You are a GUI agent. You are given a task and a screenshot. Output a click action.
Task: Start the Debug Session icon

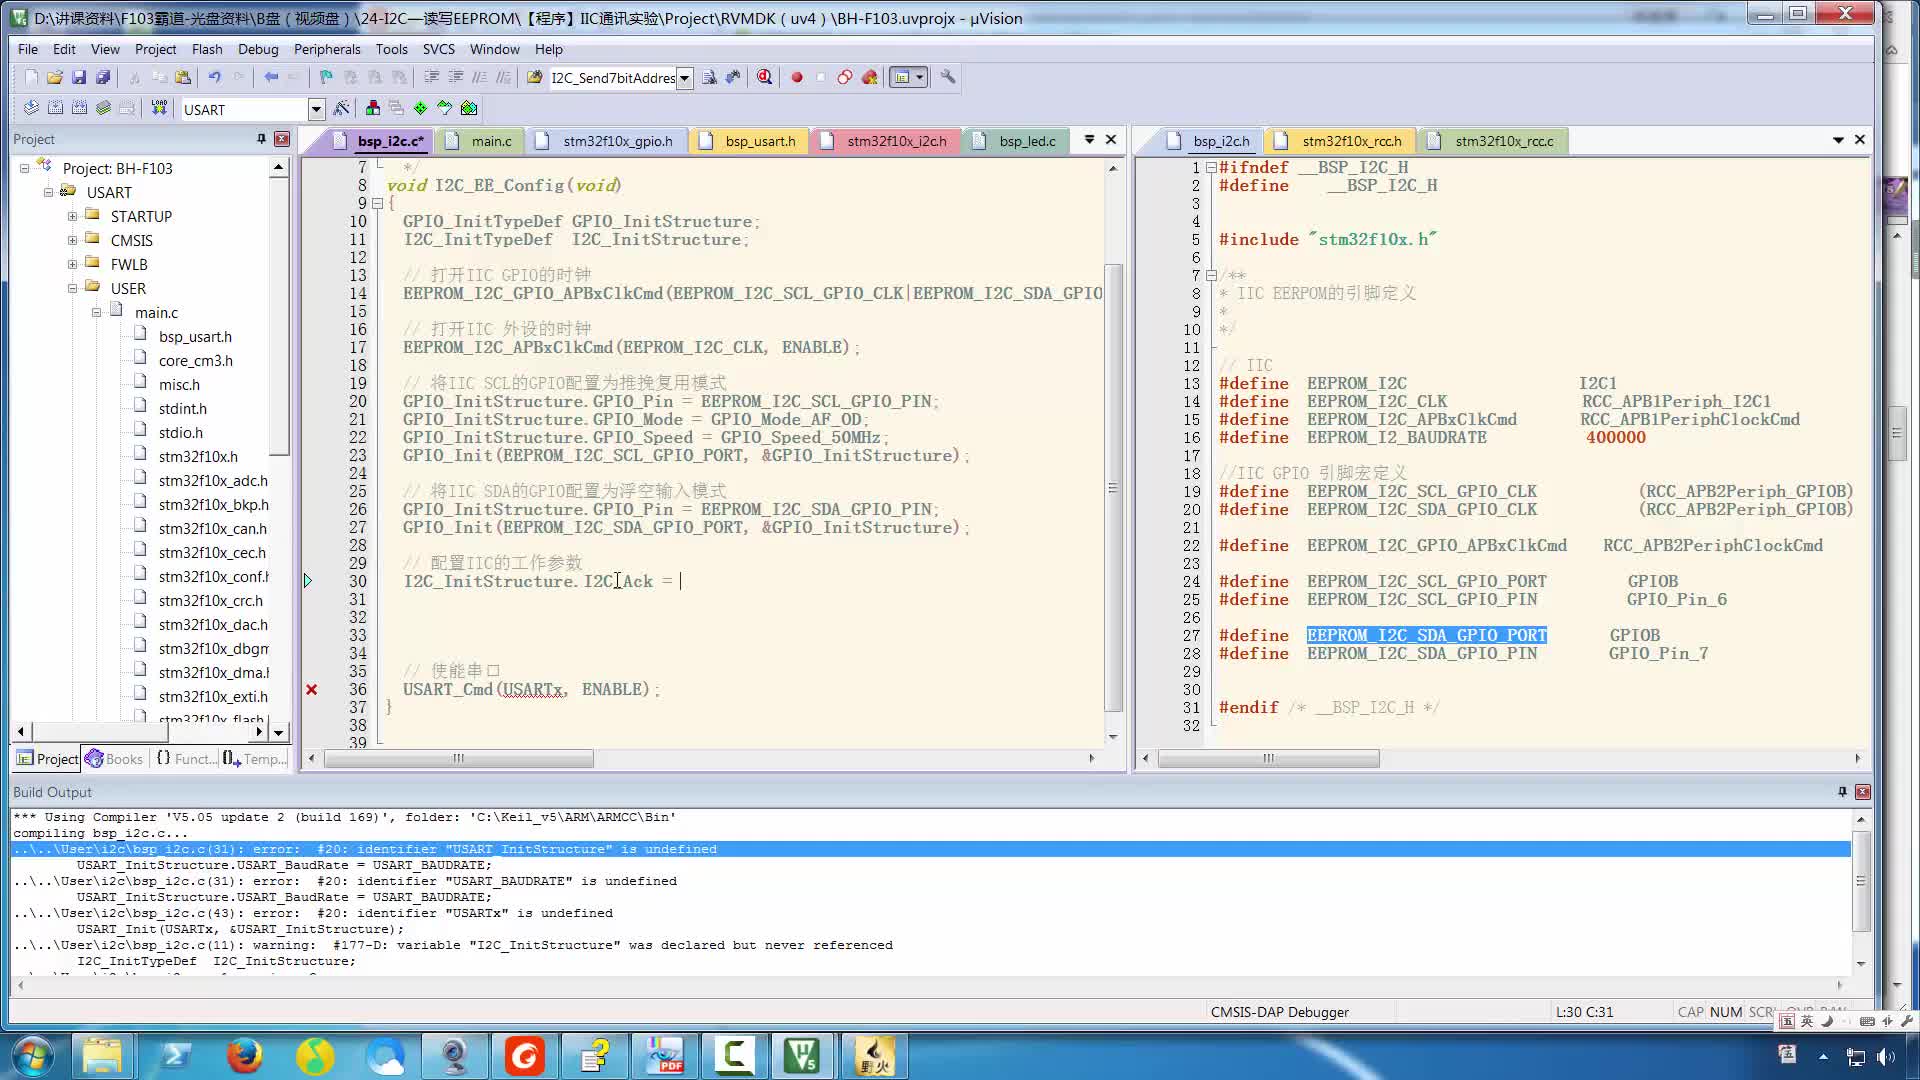765,77
